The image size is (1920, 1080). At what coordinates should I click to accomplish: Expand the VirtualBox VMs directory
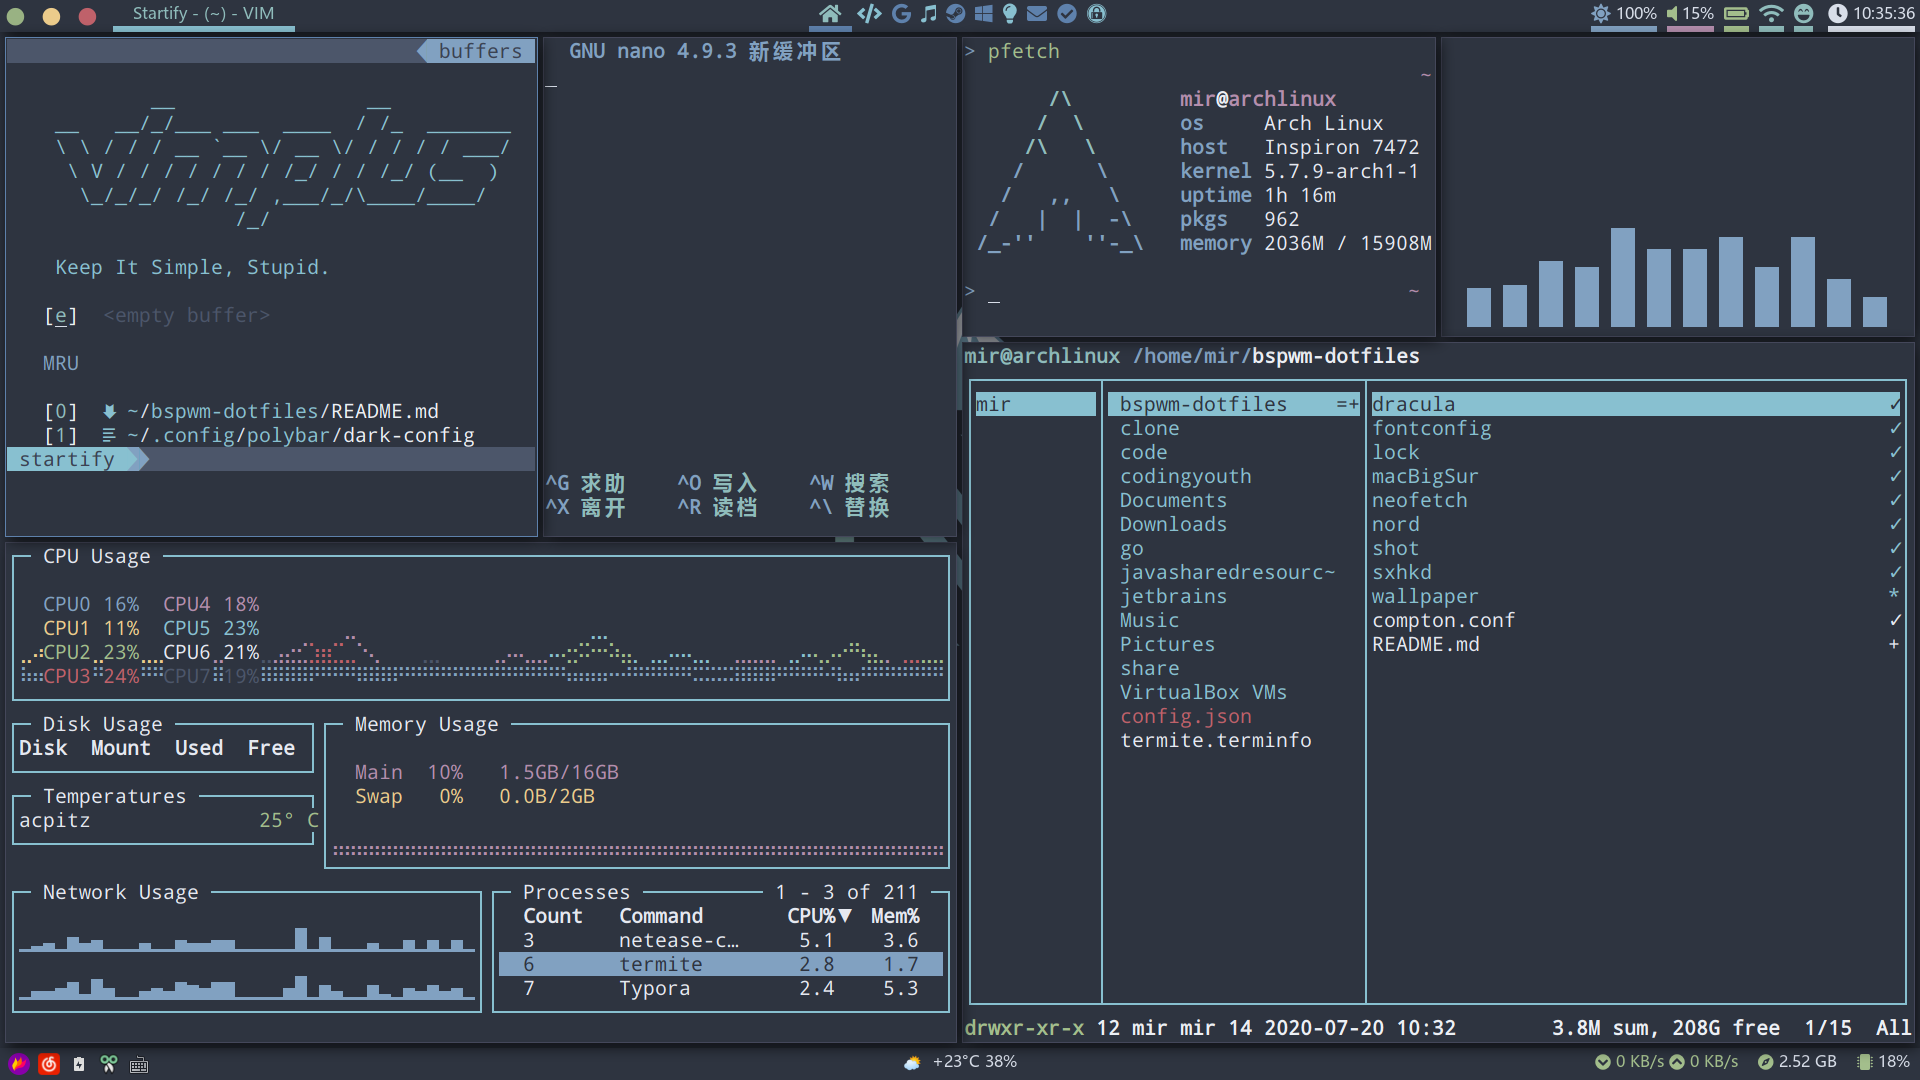click(1202, 693)
